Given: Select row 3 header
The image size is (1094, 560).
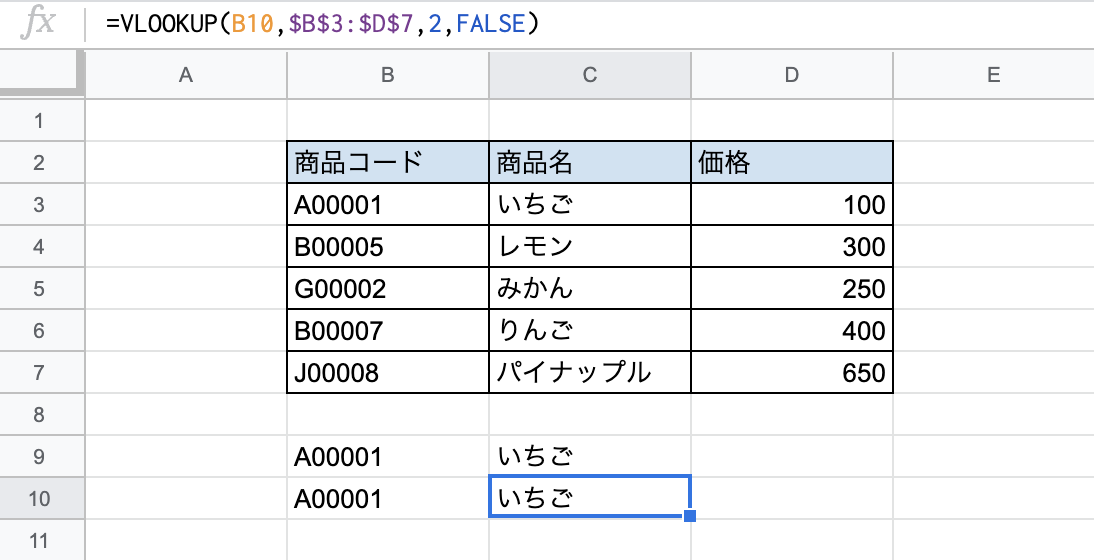Looking at the screenshot, I should [42, 204].
